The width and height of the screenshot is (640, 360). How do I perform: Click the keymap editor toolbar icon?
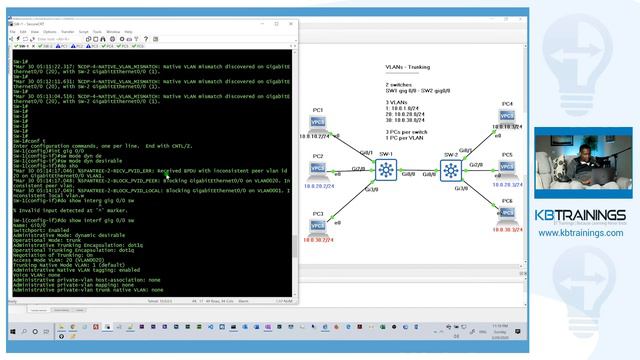[x=129, y=39]
